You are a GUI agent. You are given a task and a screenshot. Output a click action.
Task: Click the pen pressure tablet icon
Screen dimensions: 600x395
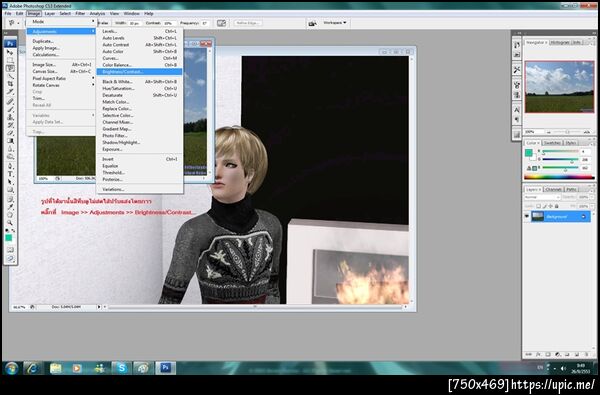[221, 23]
